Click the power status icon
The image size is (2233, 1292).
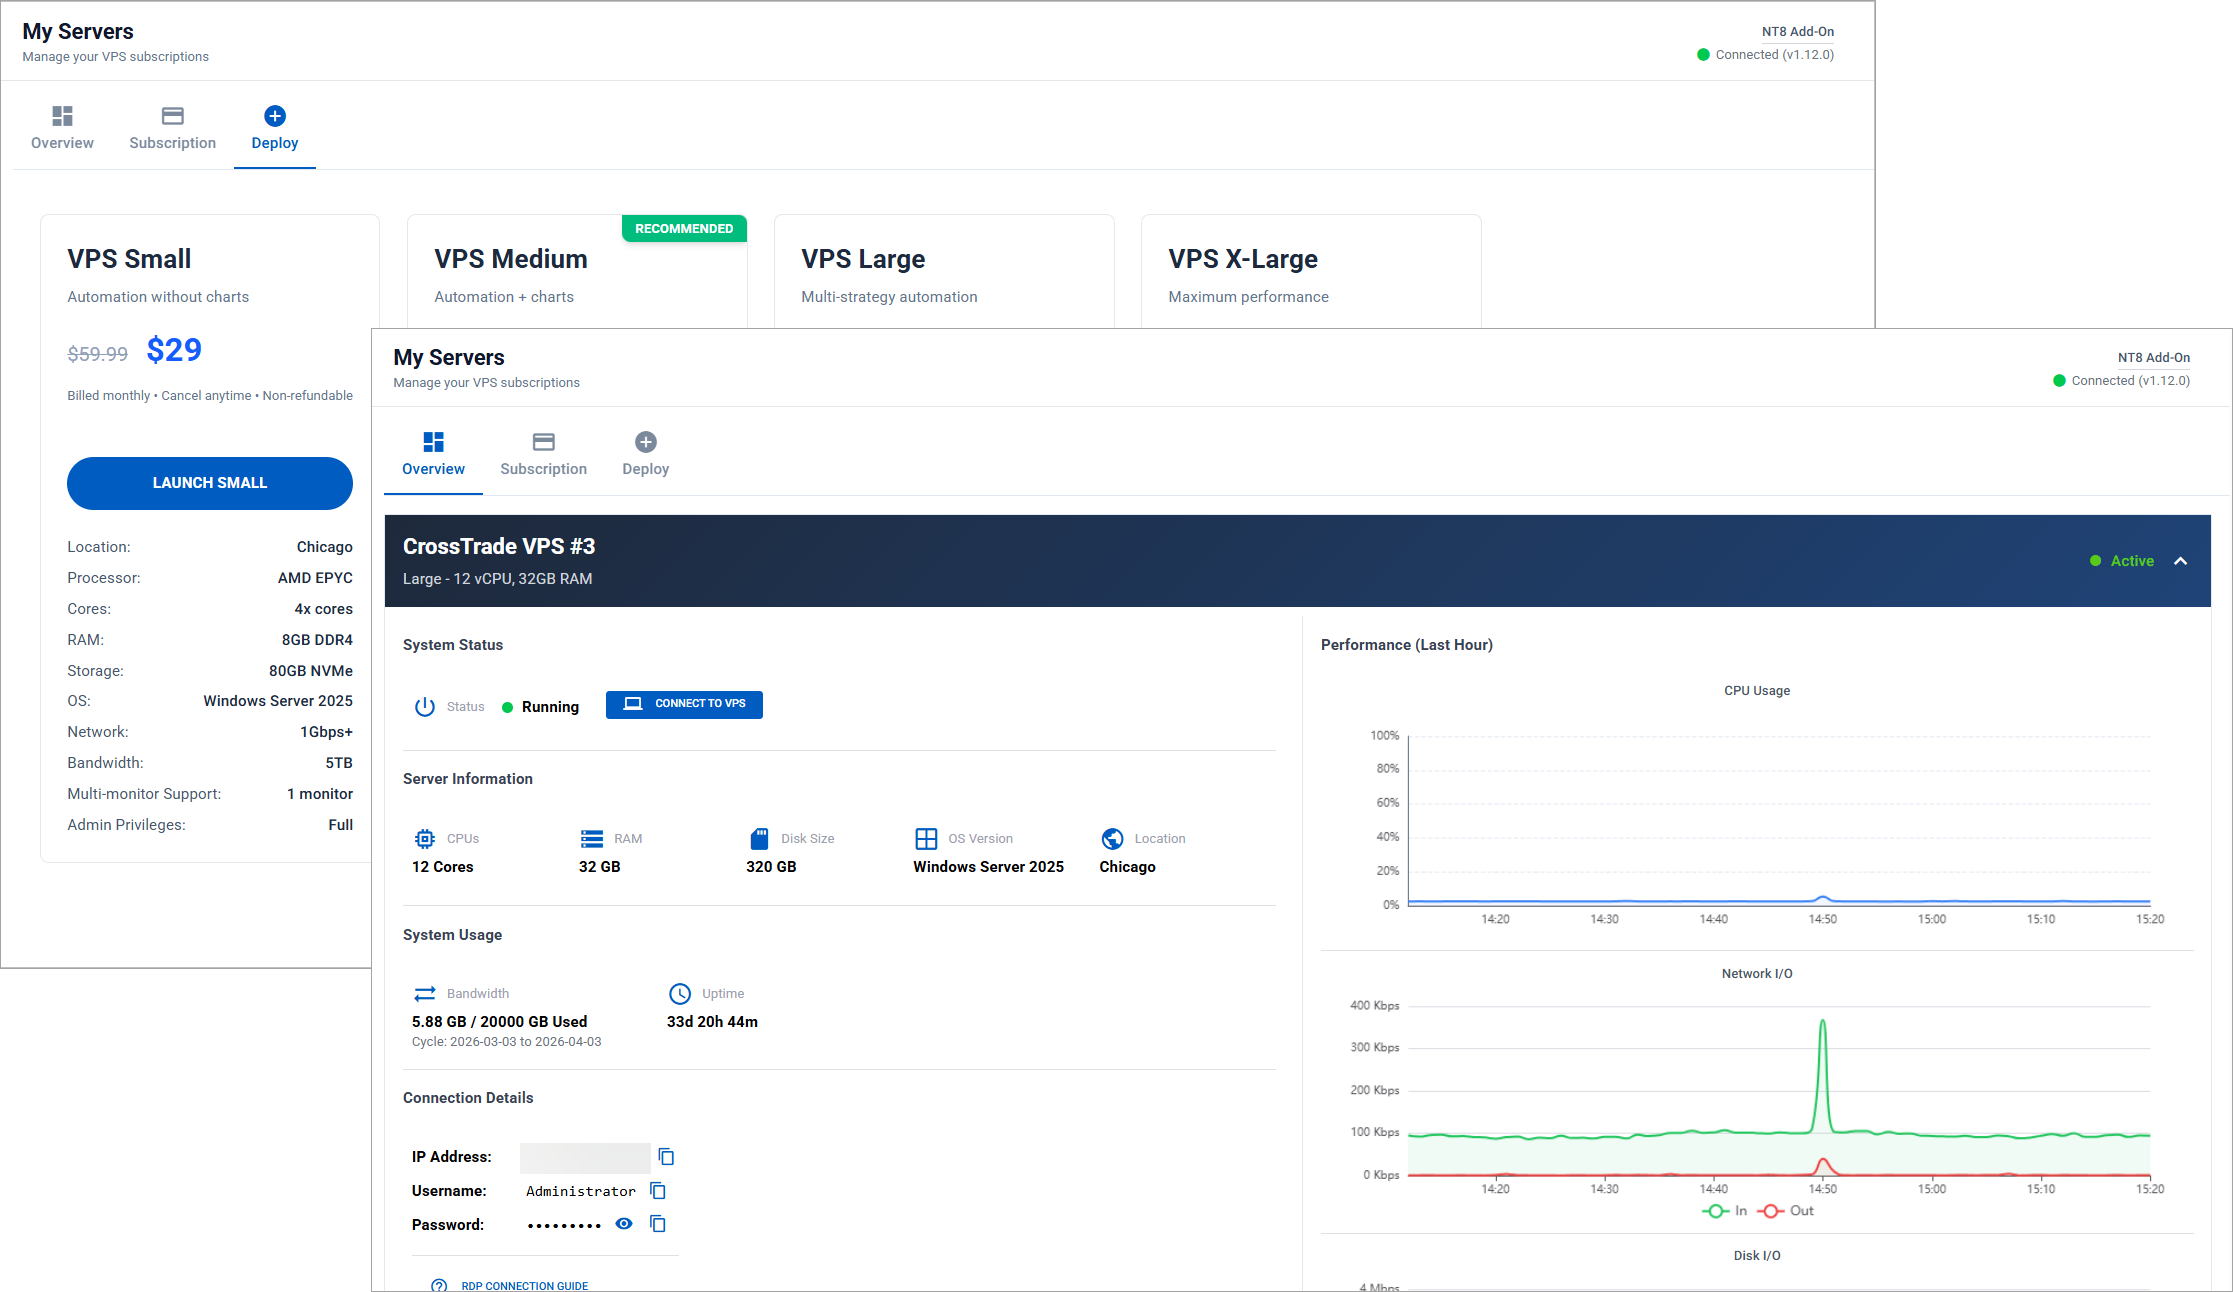tap(424, 707)
